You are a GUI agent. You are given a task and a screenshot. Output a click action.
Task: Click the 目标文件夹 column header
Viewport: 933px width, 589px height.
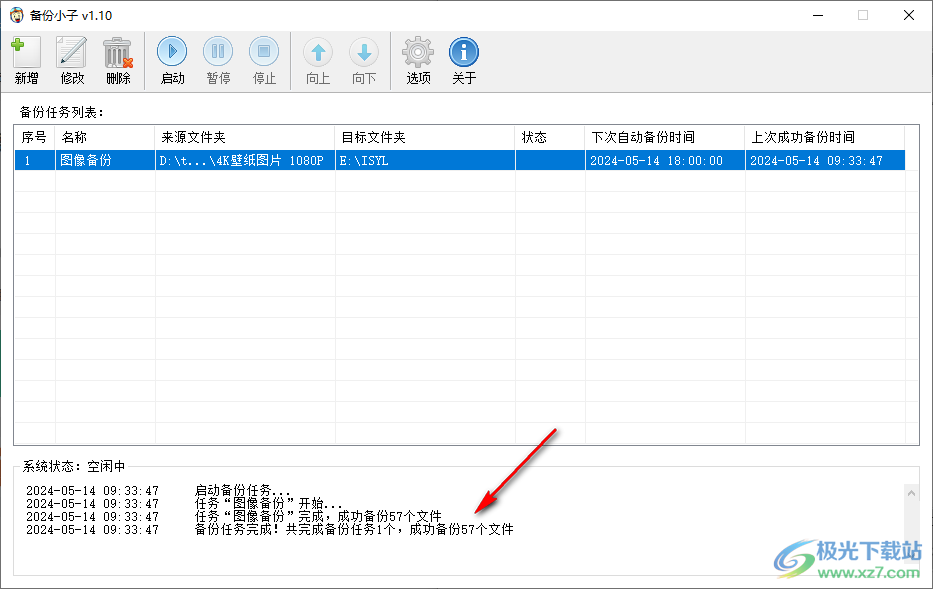coord(425,137)
